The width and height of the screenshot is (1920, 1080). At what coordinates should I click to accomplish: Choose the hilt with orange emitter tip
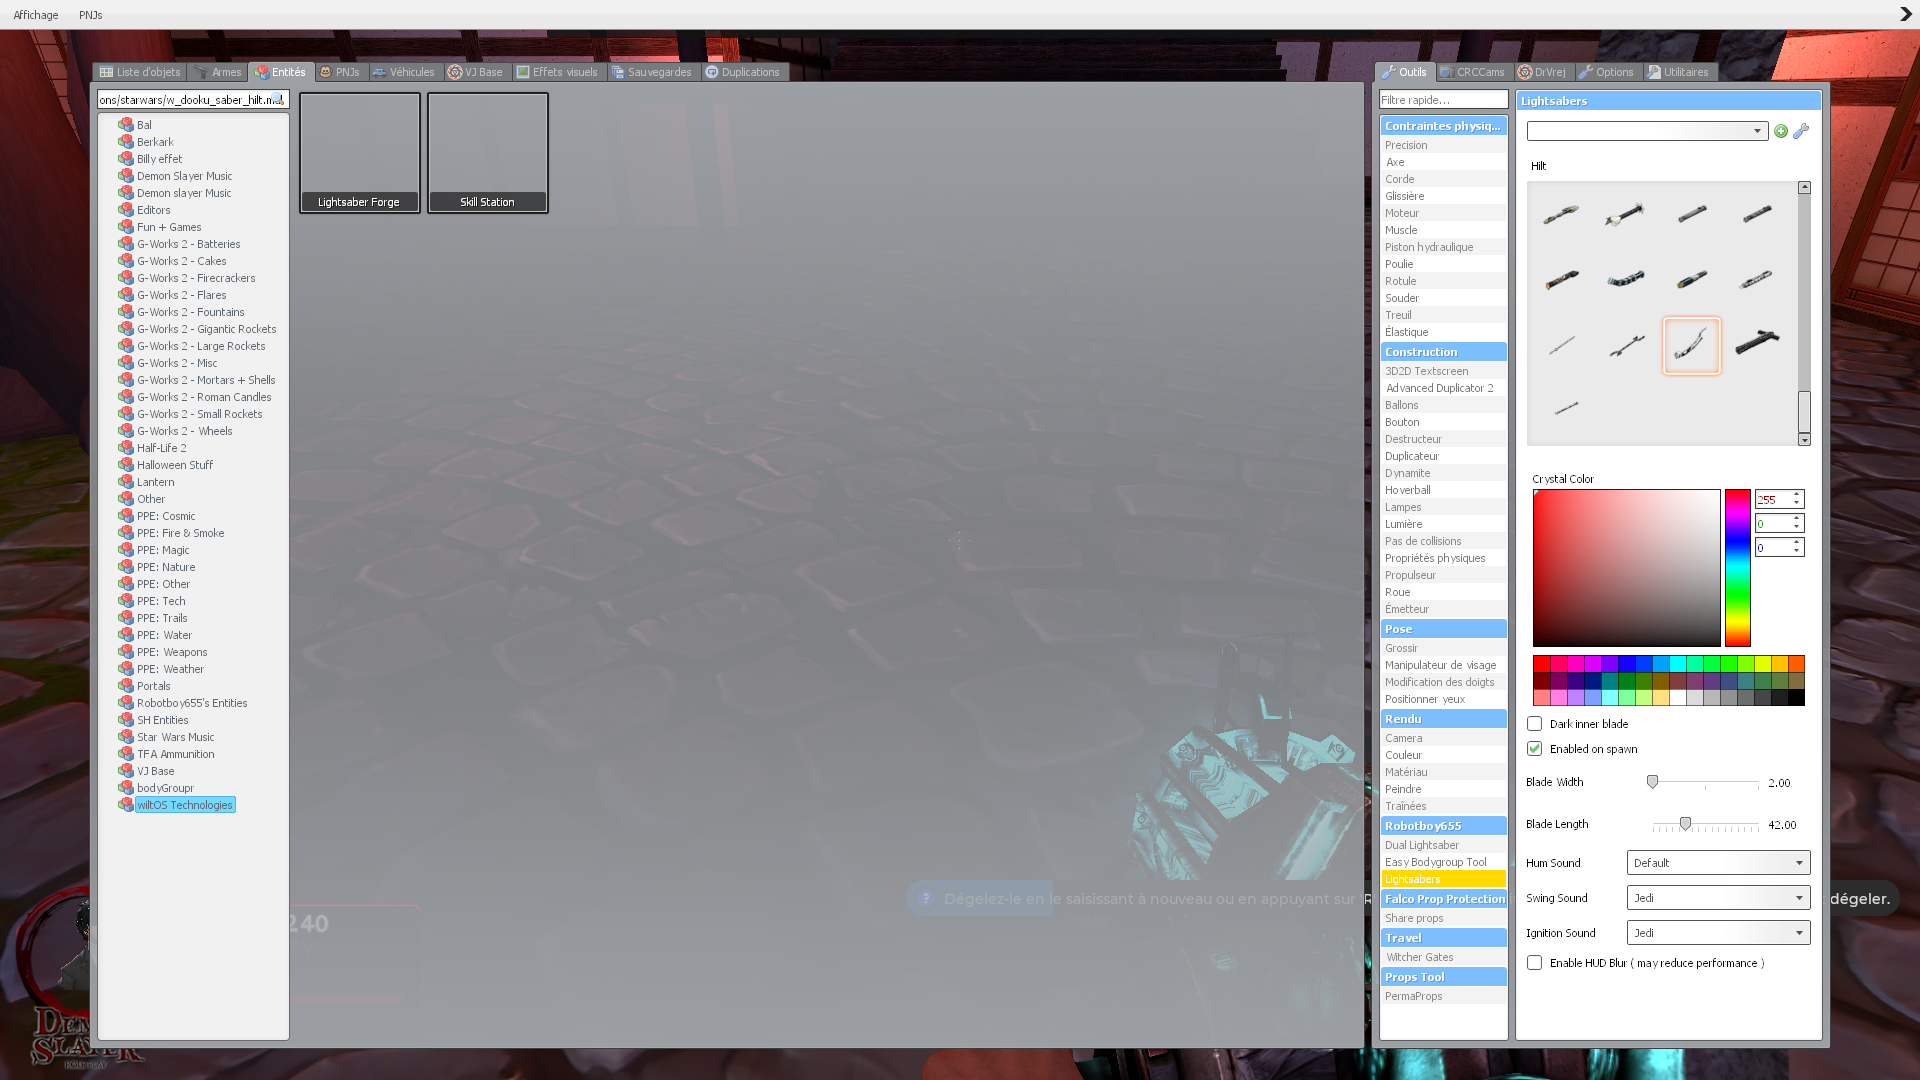tap(1561, 279)
